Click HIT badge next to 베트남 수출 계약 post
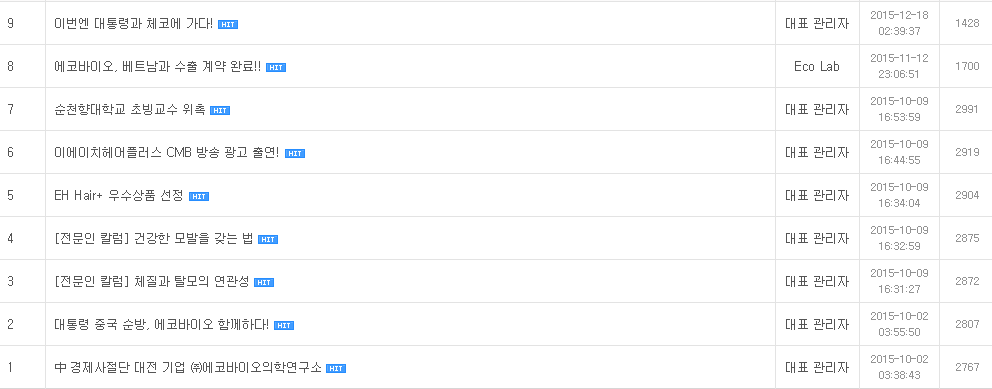The image size is (992, 389). pos(276,68)
